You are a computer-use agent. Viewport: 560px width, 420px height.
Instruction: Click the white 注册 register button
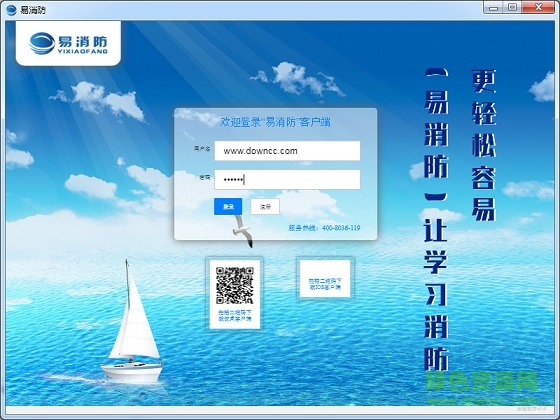pyautogui.click(x=265, y=206)
